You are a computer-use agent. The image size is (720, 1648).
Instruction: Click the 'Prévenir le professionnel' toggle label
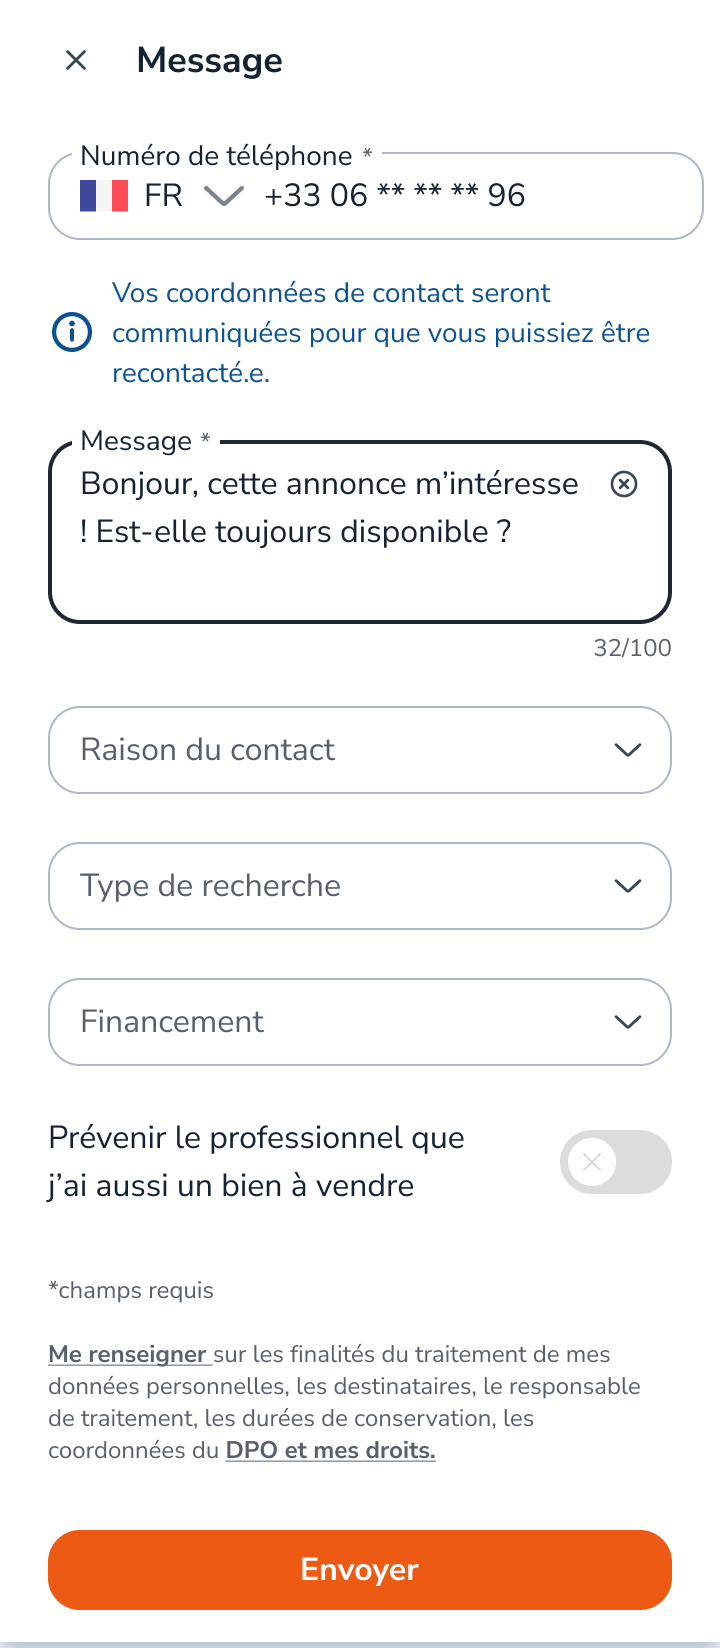256,1162
